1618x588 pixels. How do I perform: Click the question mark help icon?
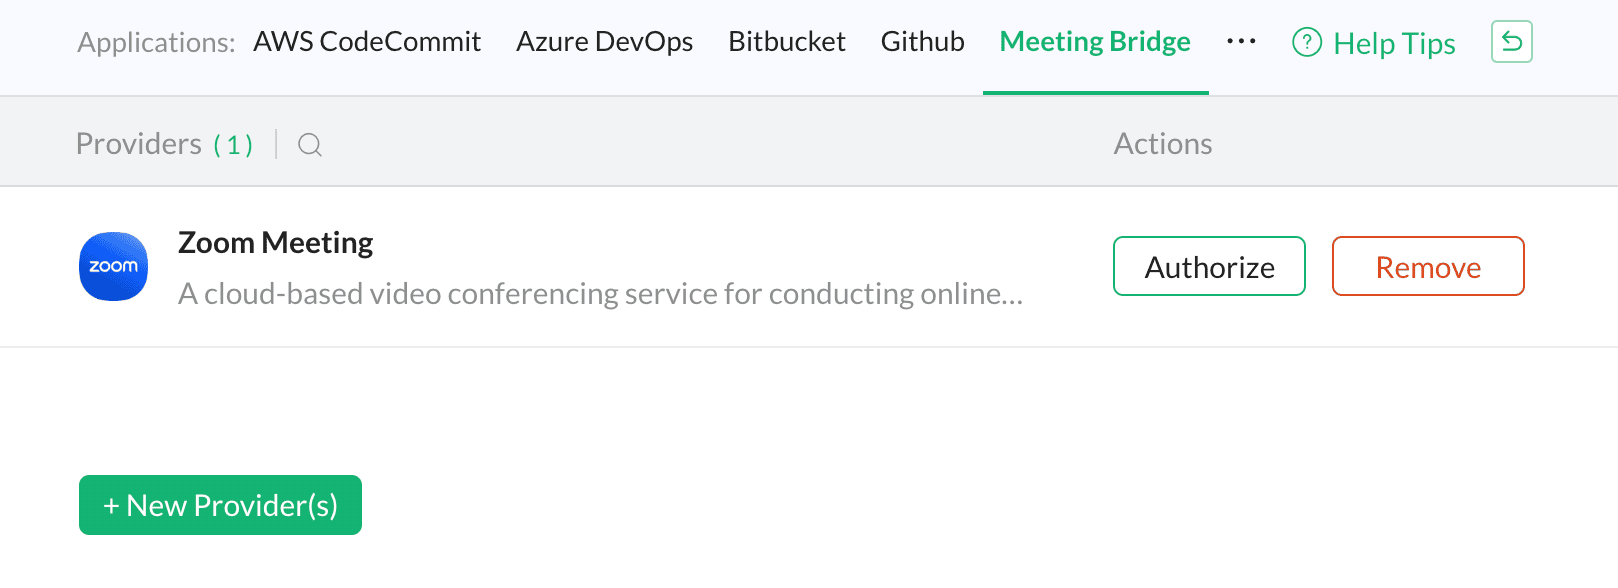pyautogui.click(x=1307, y=42)
